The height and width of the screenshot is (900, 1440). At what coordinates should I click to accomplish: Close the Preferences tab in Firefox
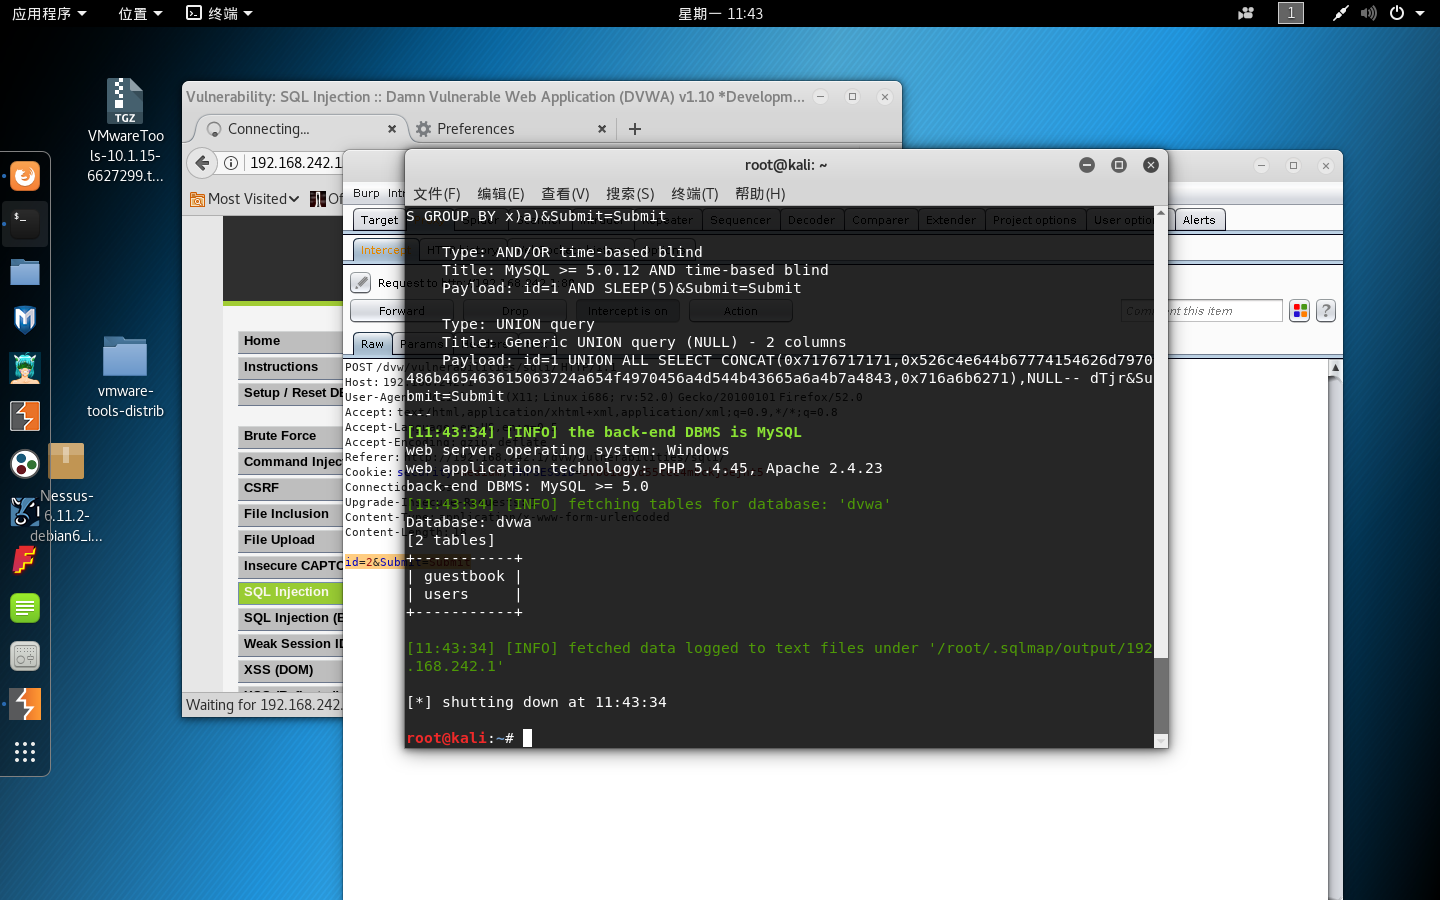[x=602, y=129]
